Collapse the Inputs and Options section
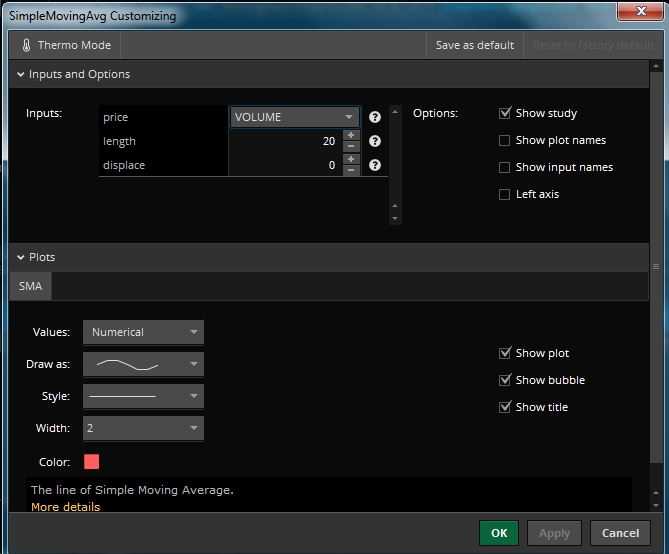The height and width of the screenshot is (554, 669). [x=21, y=74]
